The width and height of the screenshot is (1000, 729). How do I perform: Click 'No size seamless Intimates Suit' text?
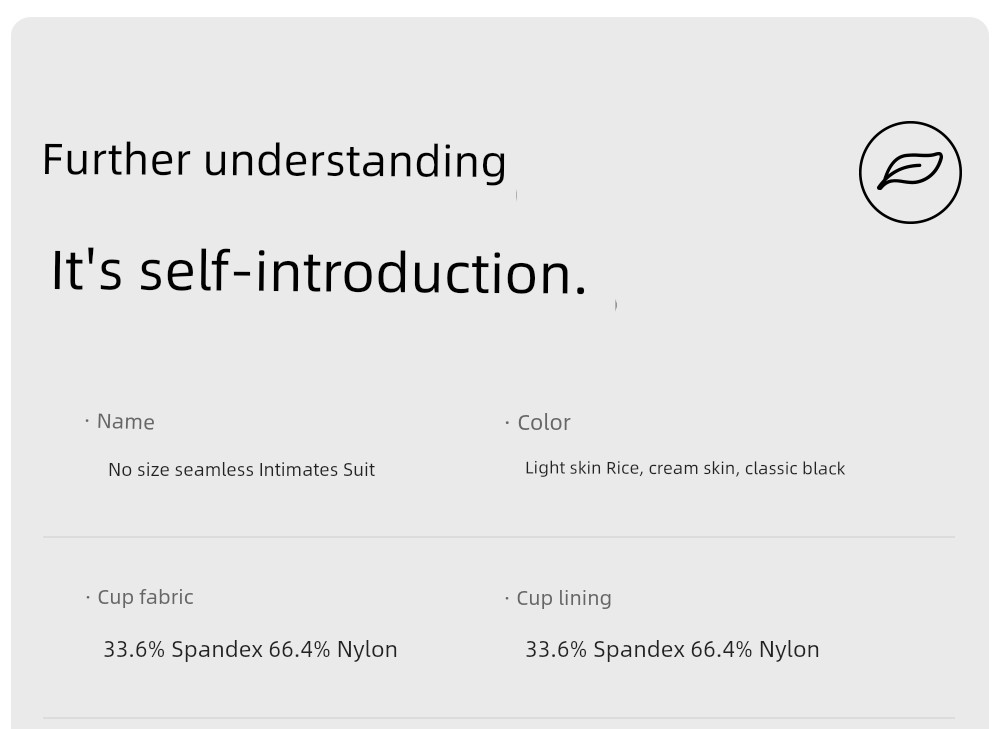click(x=242, y=469)
